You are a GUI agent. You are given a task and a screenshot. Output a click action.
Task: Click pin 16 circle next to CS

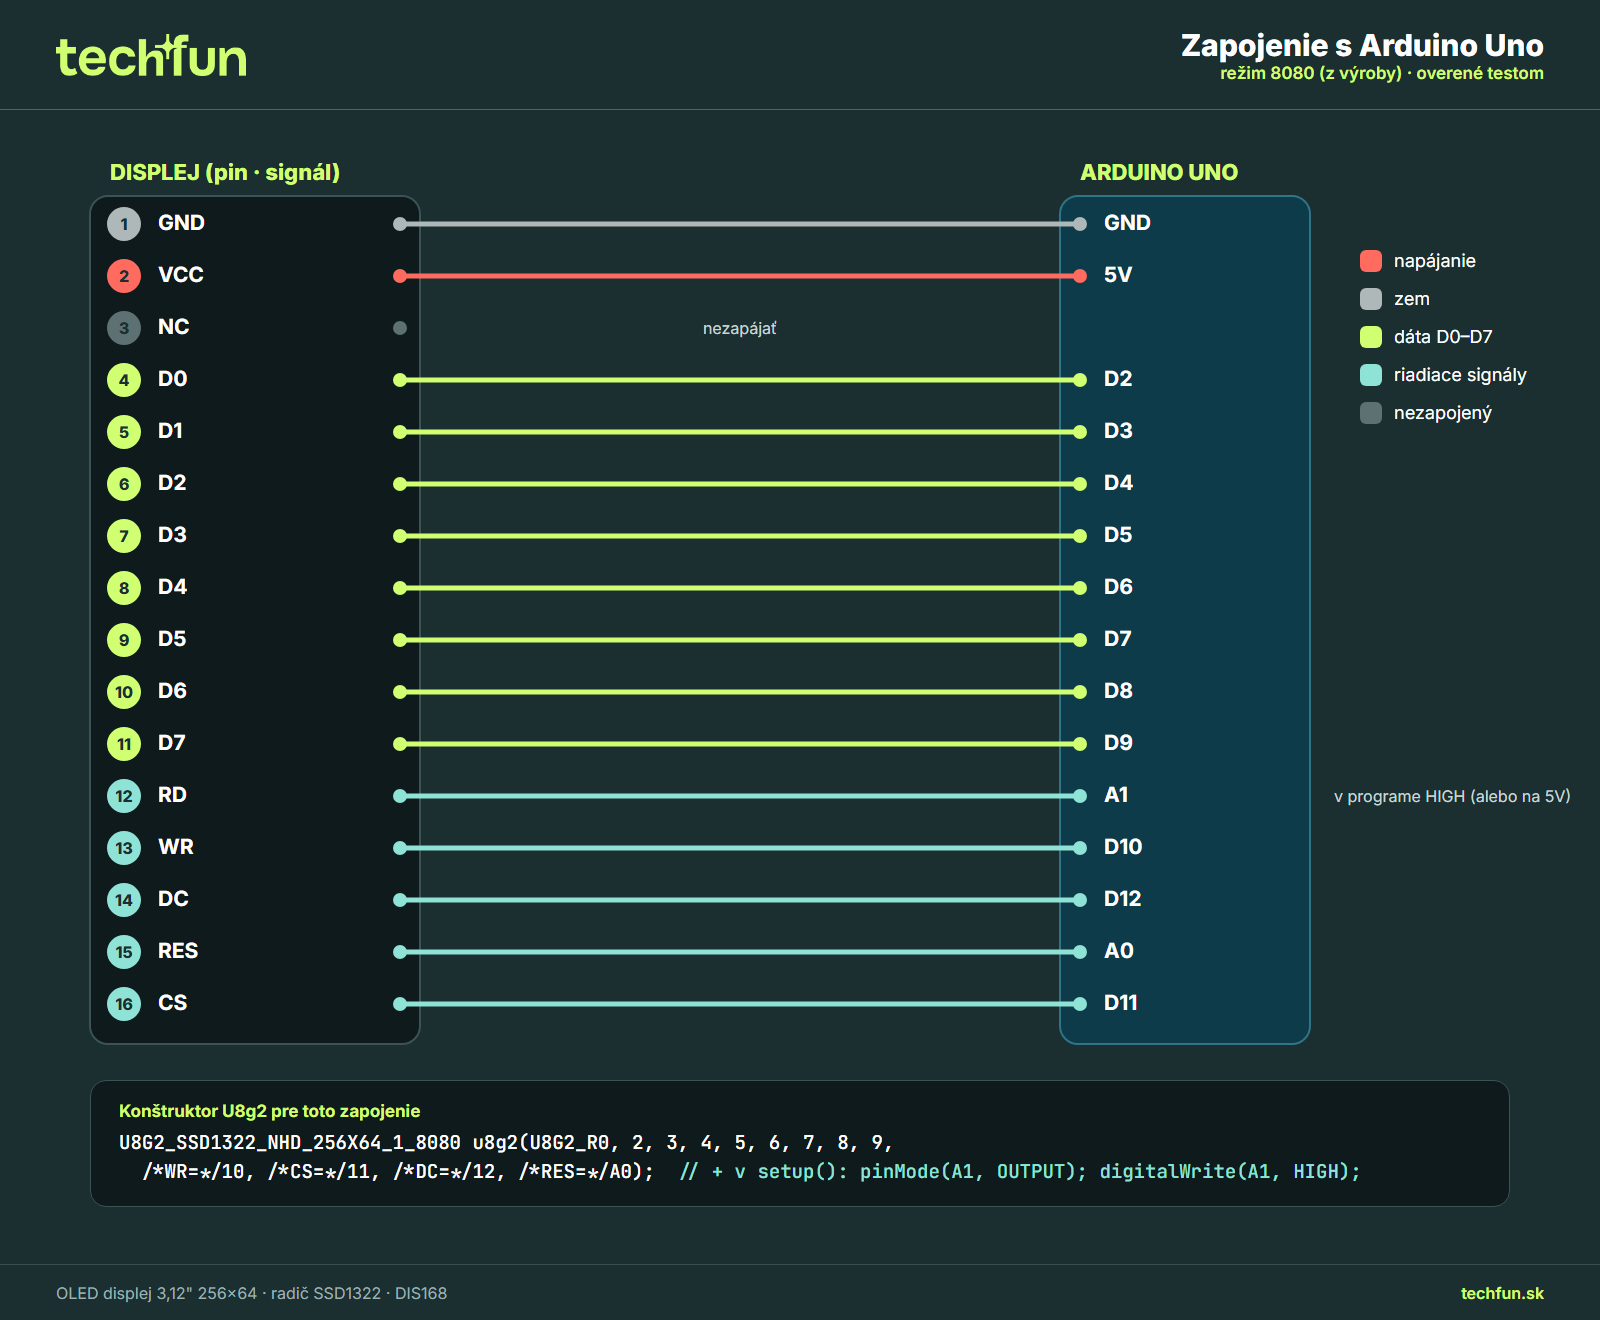124,1004
